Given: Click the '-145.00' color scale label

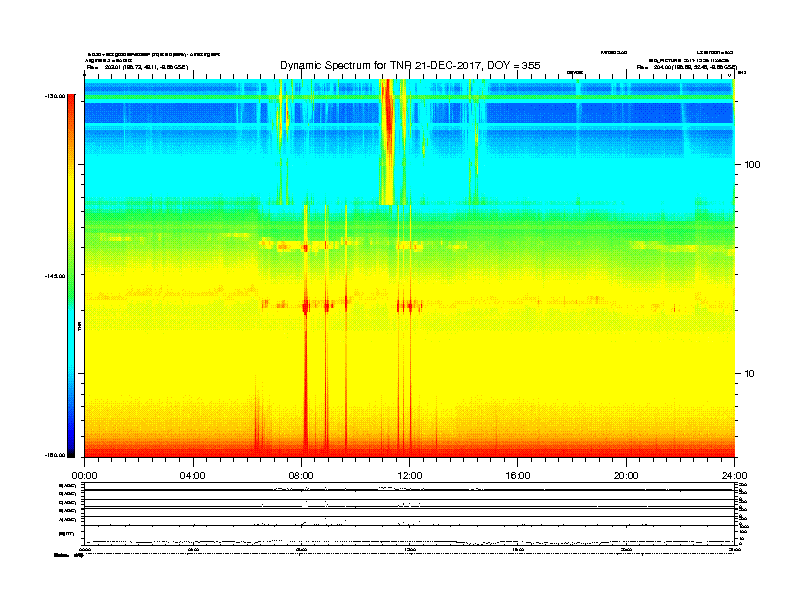Looking at the screenshot, I should 55,276.
